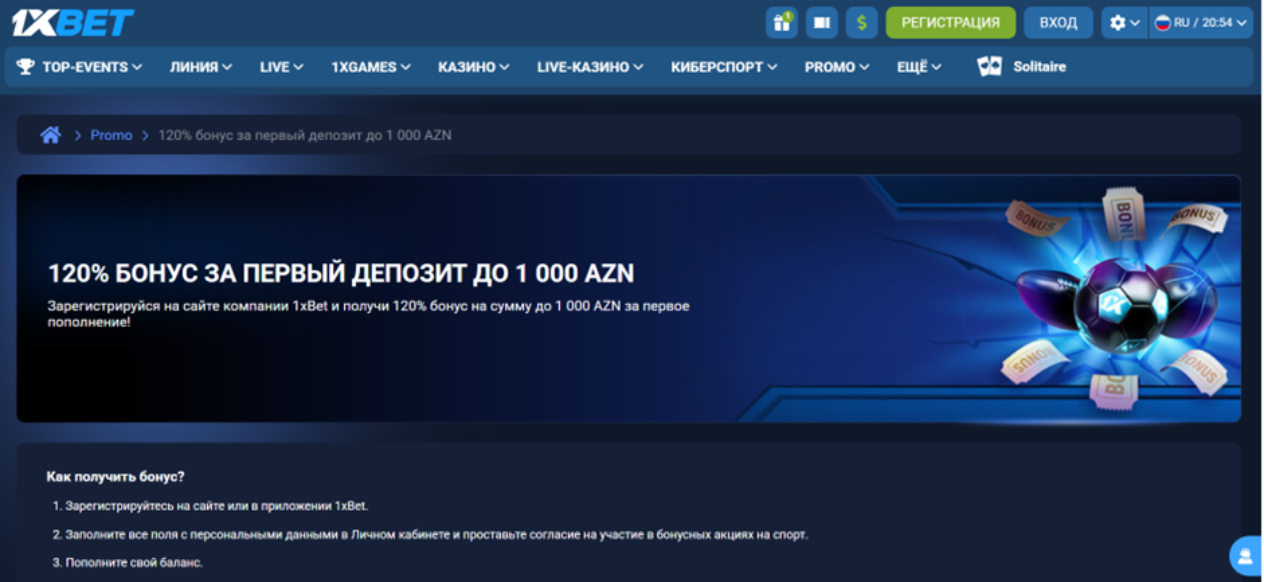Expand the Киберспорт menu
This screenshot has width=1264, height=582.
(724, 67)
